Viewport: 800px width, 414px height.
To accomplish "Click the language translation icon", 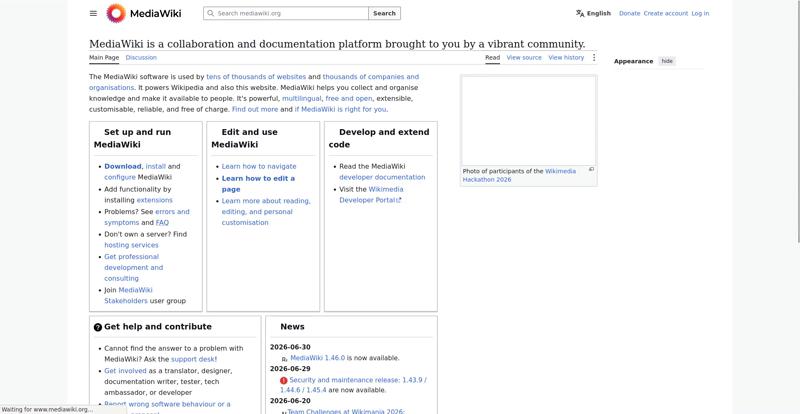I will point(580,13).
